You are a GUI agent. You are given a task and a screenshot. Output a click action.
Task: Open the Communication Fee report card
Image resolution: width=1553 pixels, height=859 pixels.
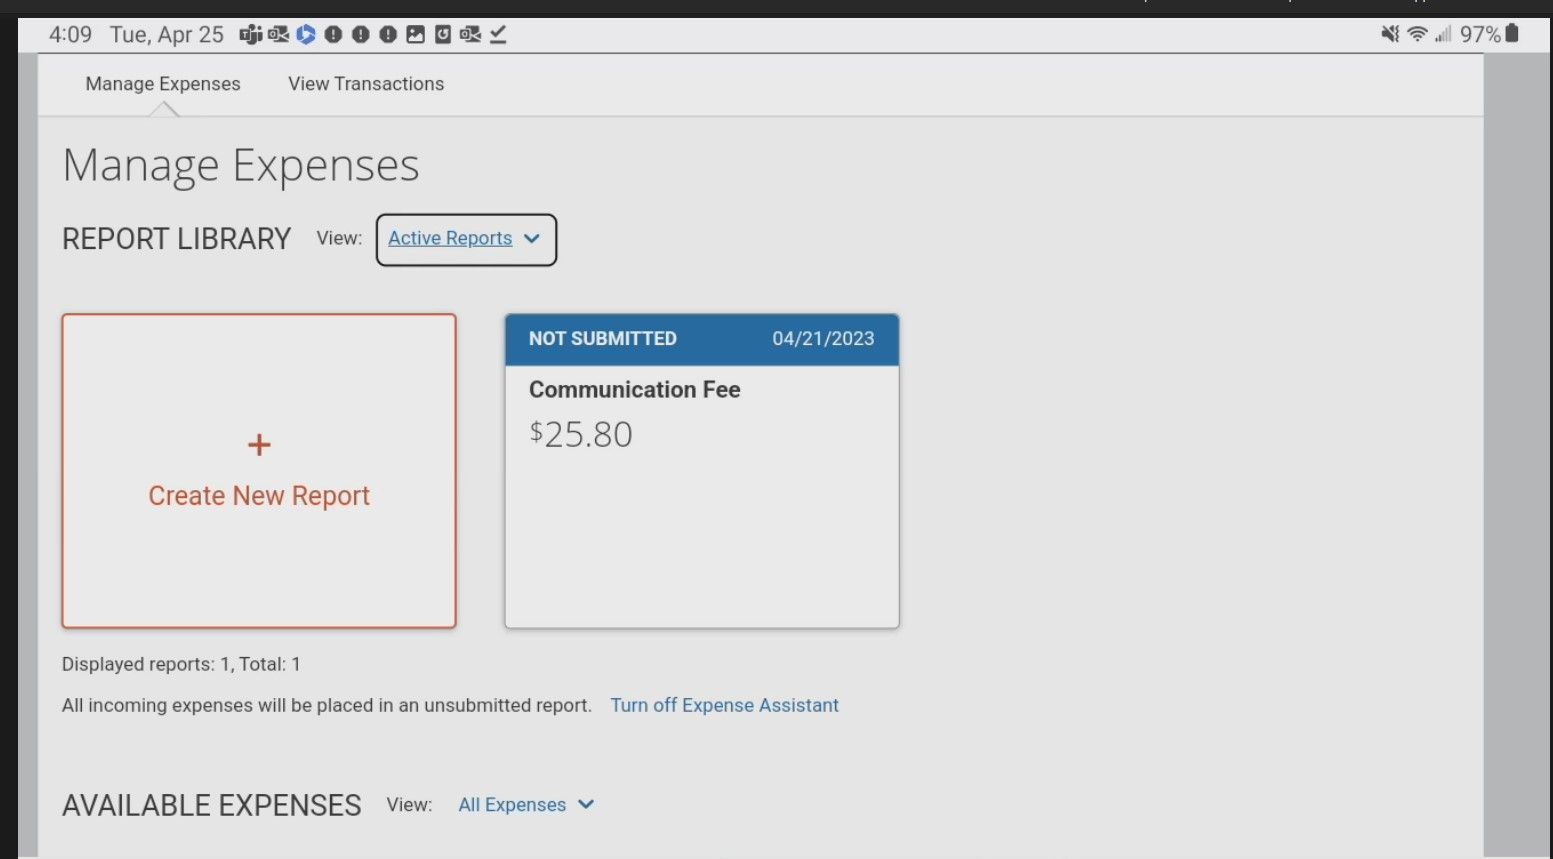(x=635, y=390)
